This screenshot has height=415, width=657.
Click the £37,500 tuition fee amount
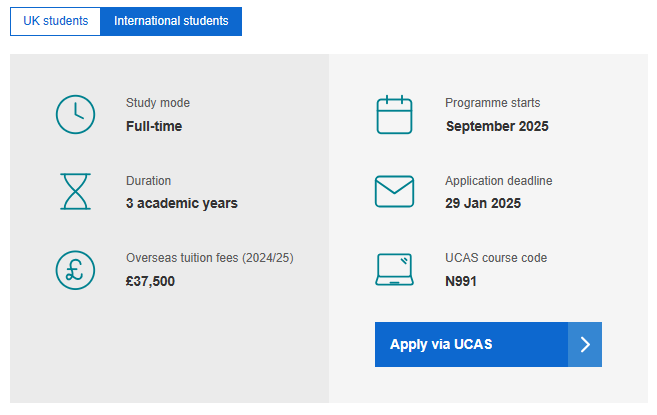click(x=150, y=281)
